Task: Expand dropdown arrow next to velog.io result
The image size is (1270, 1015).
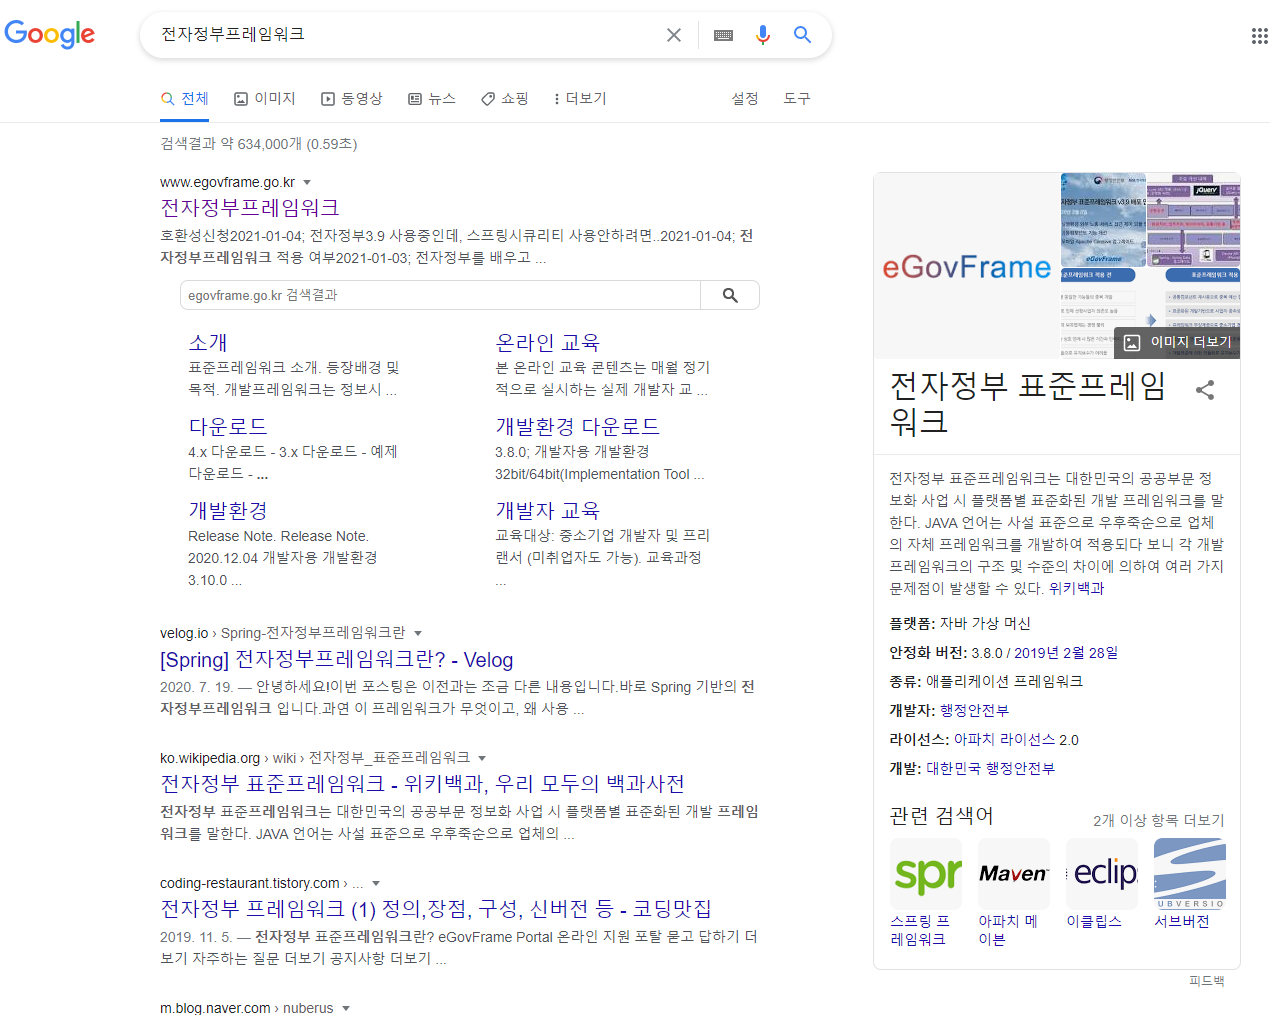Action: pyautogui.click(x=418, y=633)
